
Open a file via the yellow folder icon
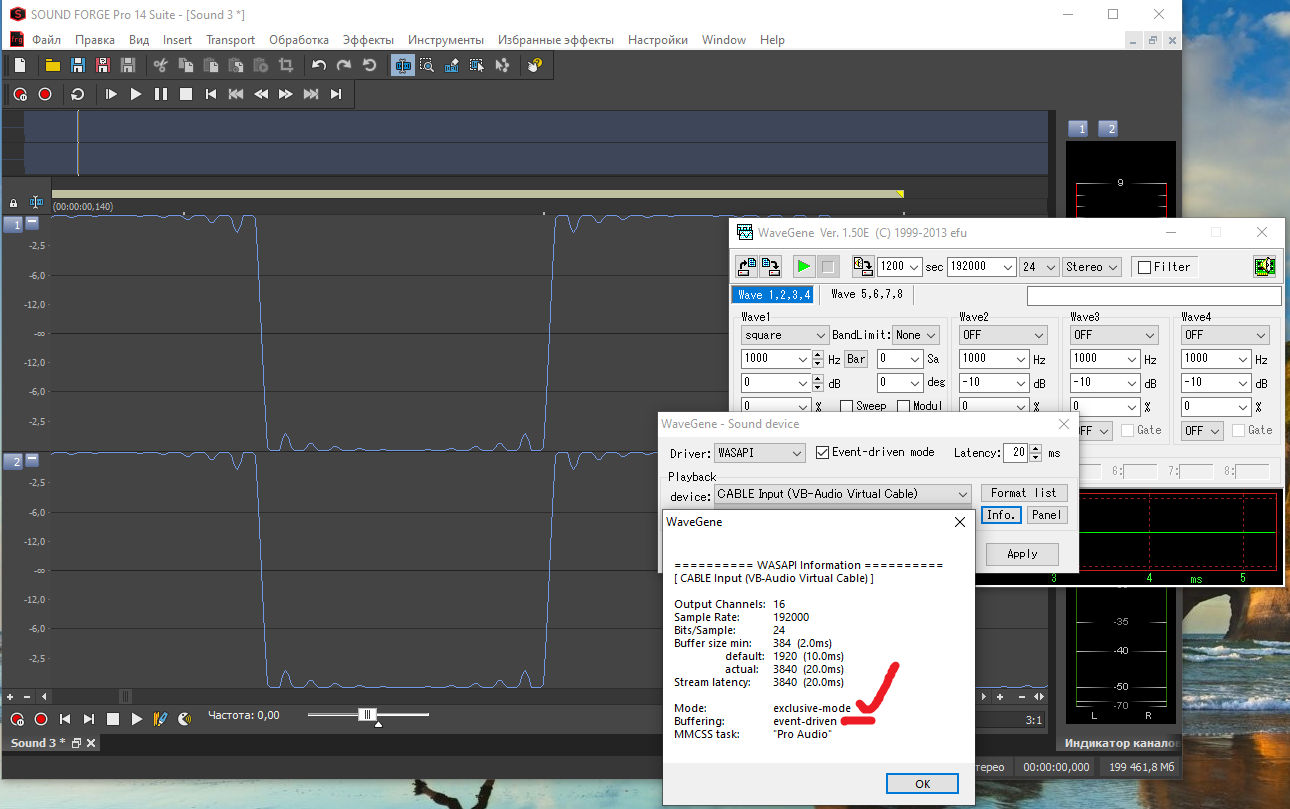point(52,65)
